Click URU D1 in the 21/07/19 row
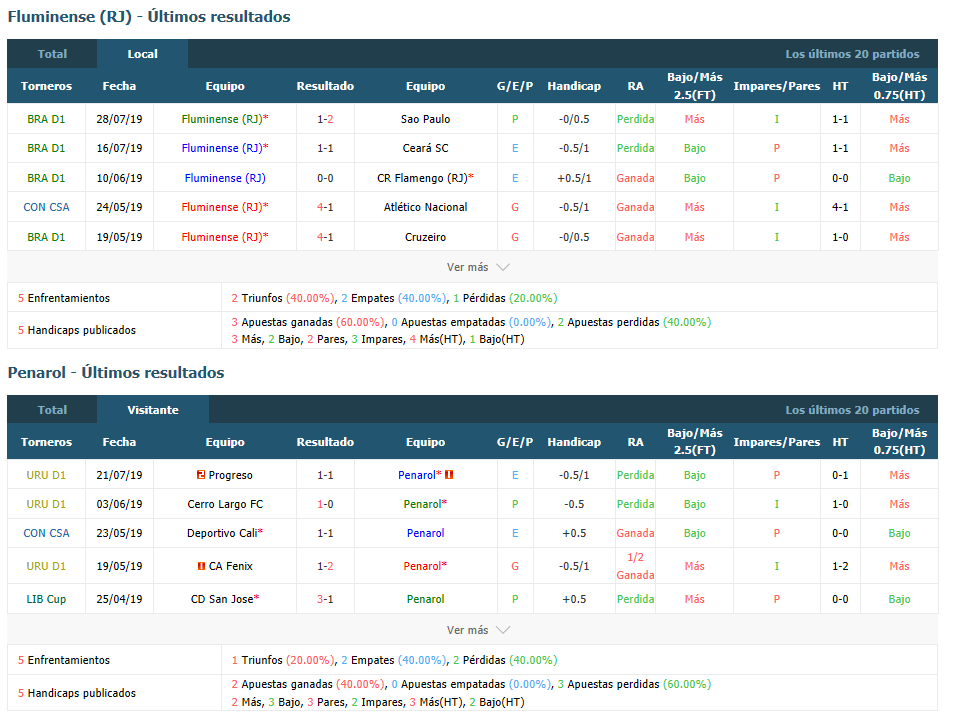Image resolution: width=954 pixels, height=718 pixels. tap(46, 475)
